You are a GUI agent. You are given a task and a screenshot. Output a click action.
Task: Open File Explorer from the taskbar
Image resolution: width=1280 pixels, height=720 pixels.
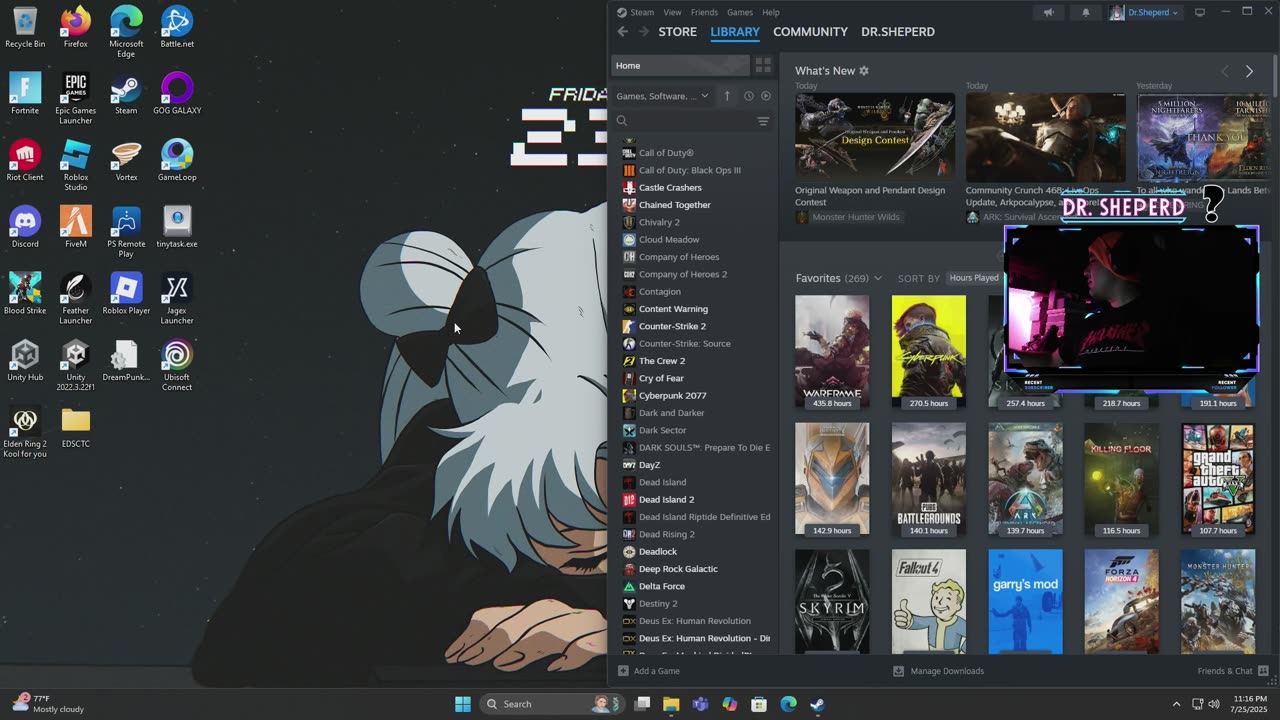[671, 704]
